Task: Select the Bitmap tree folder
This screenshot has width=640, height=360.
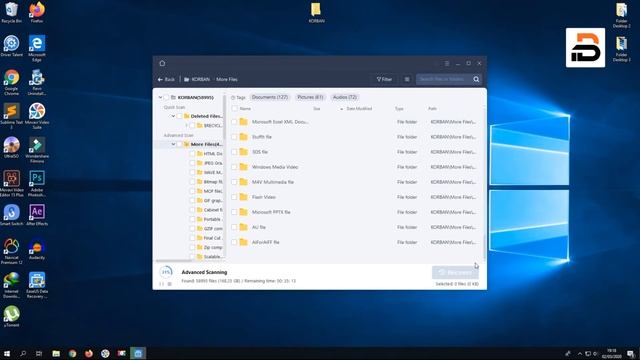Action: coord(209,182)
